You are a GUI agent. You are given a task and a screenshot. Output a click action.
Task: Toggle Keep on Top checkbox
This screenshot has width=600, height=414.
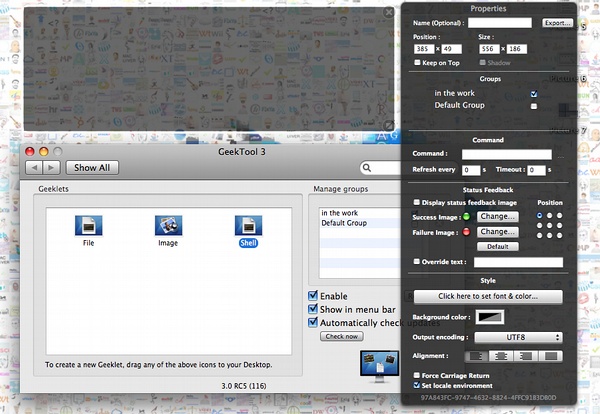tap(417, 62)
